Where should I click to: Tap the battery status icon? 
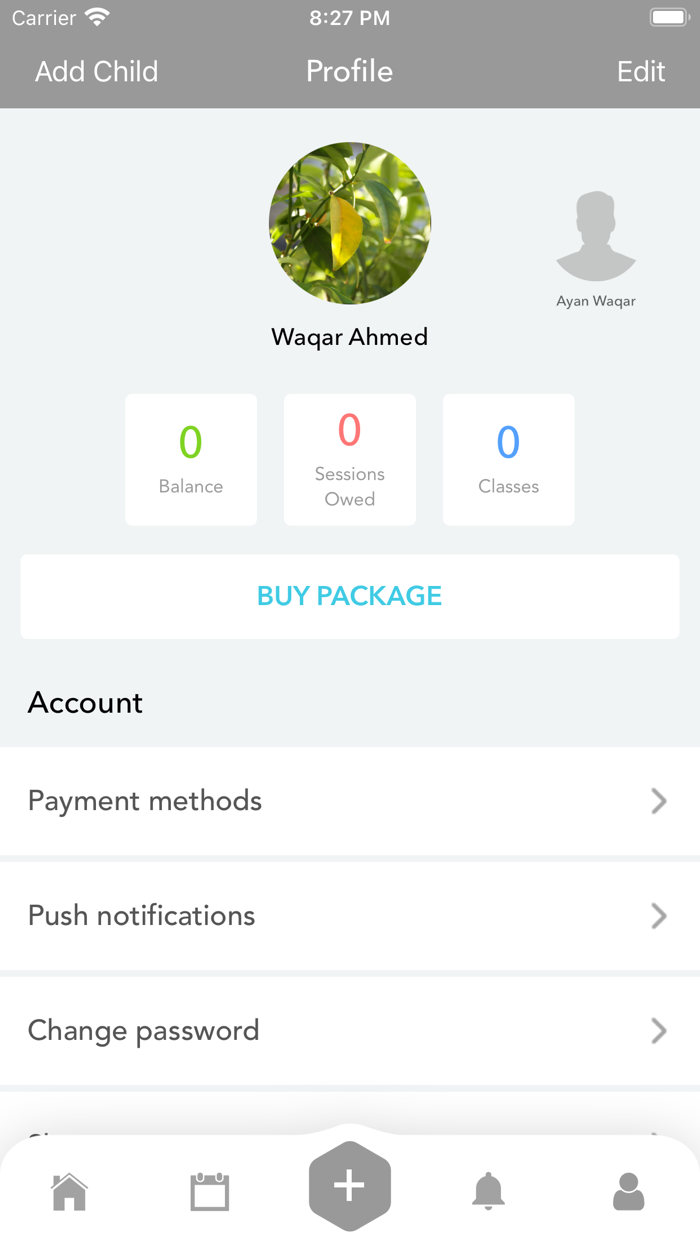(668, 17)
